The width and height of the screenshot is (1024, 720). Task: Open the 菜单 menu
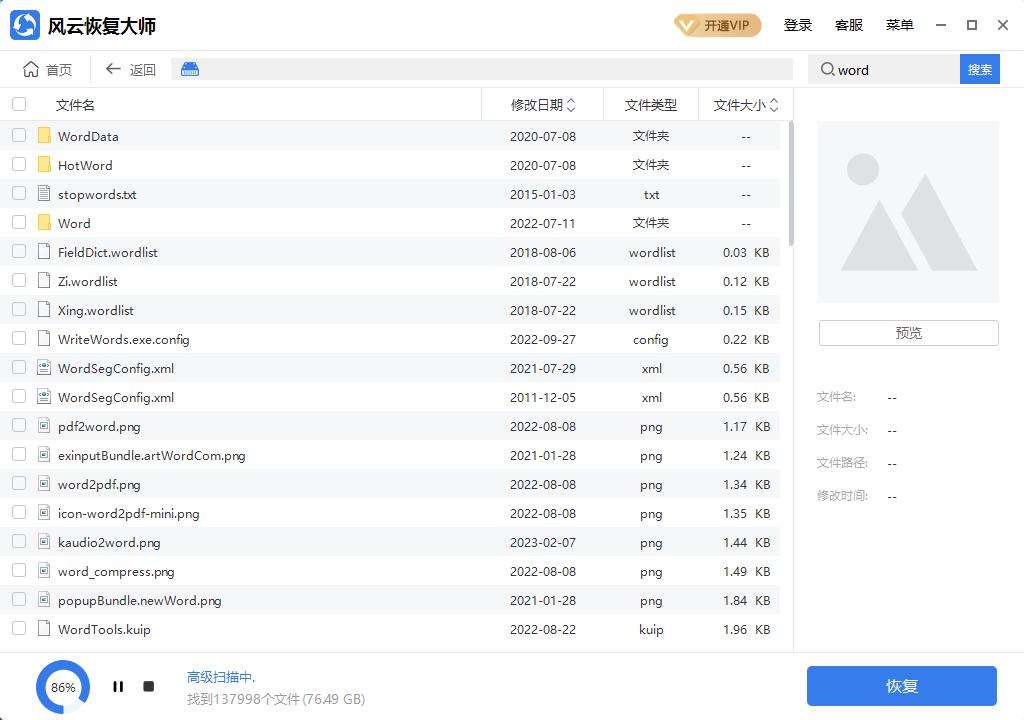(899, 25)
